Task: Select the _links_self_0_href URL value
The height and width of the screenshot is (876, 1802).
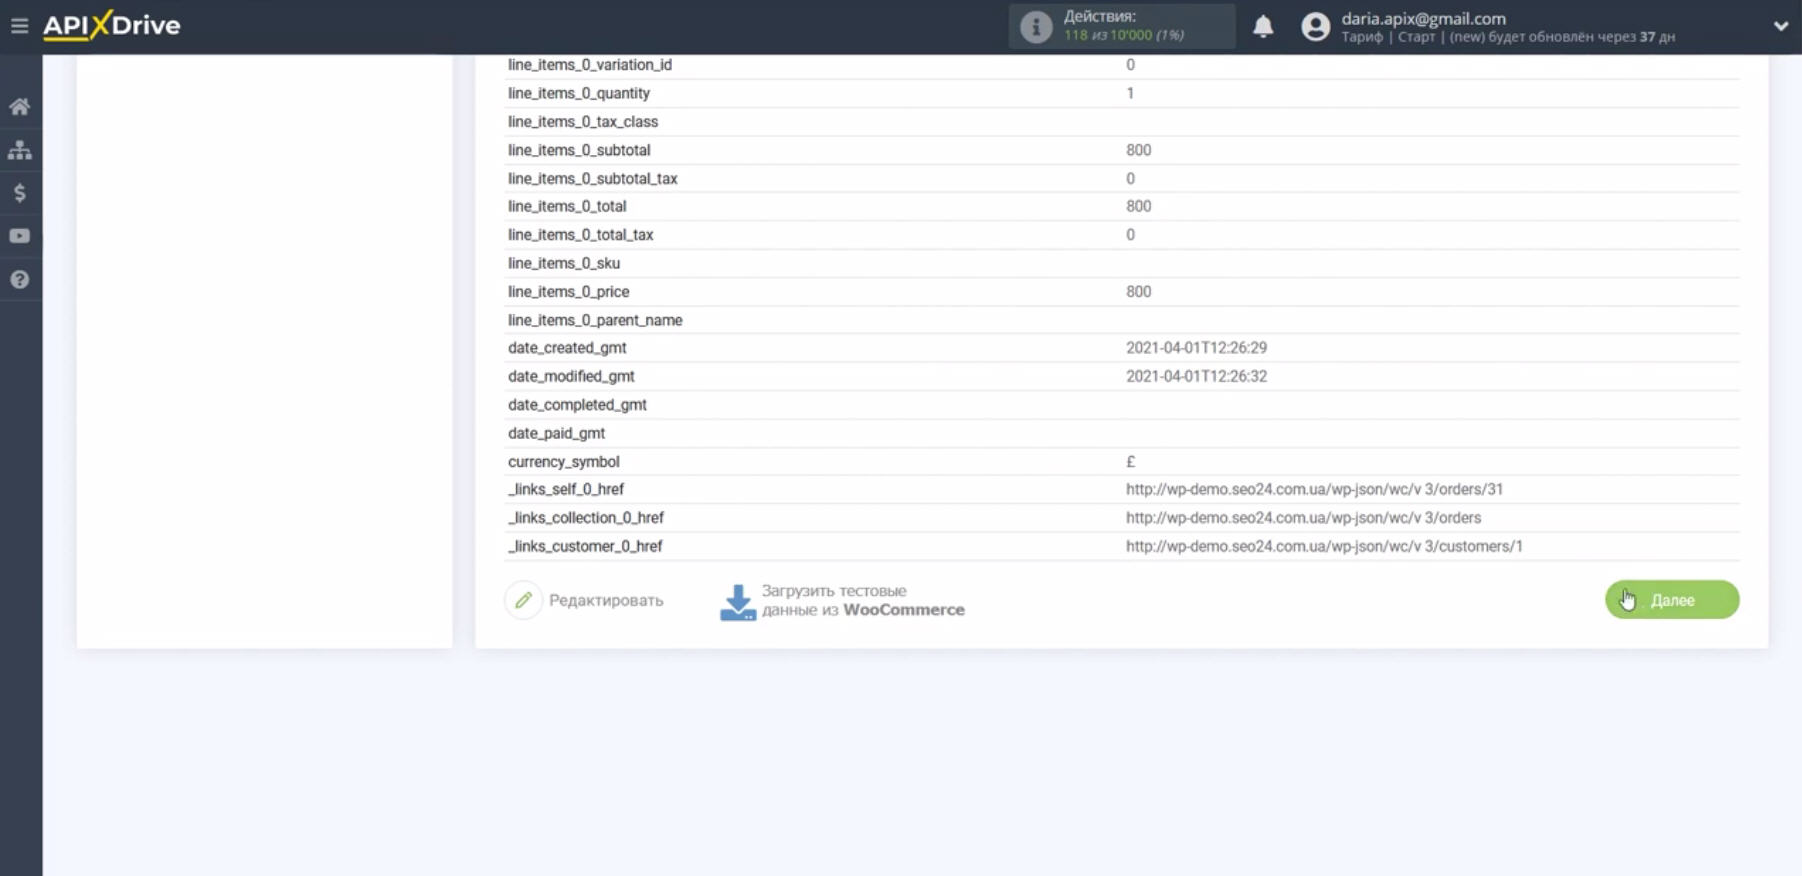Action: [x=1314, y=489]
